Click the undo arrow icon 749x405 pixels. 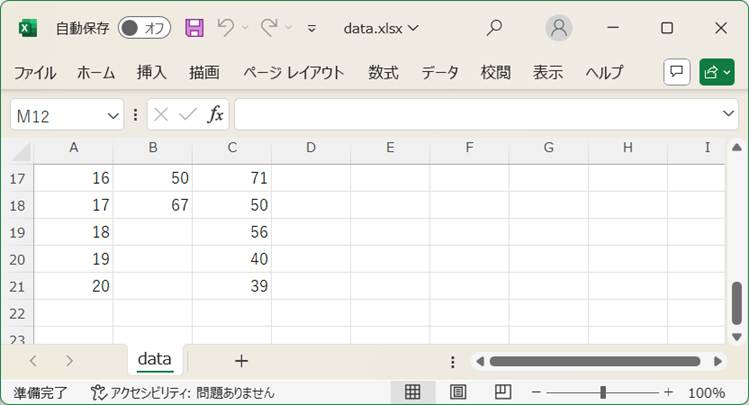(226, 28)
